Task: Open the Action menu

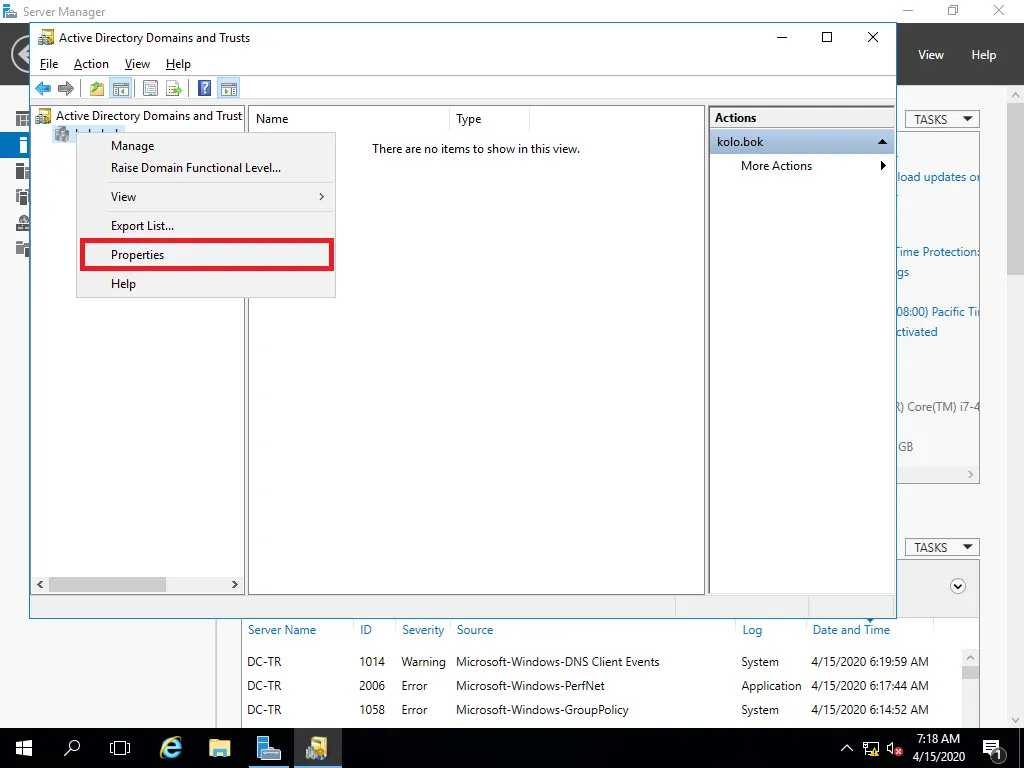Action: 91,64
